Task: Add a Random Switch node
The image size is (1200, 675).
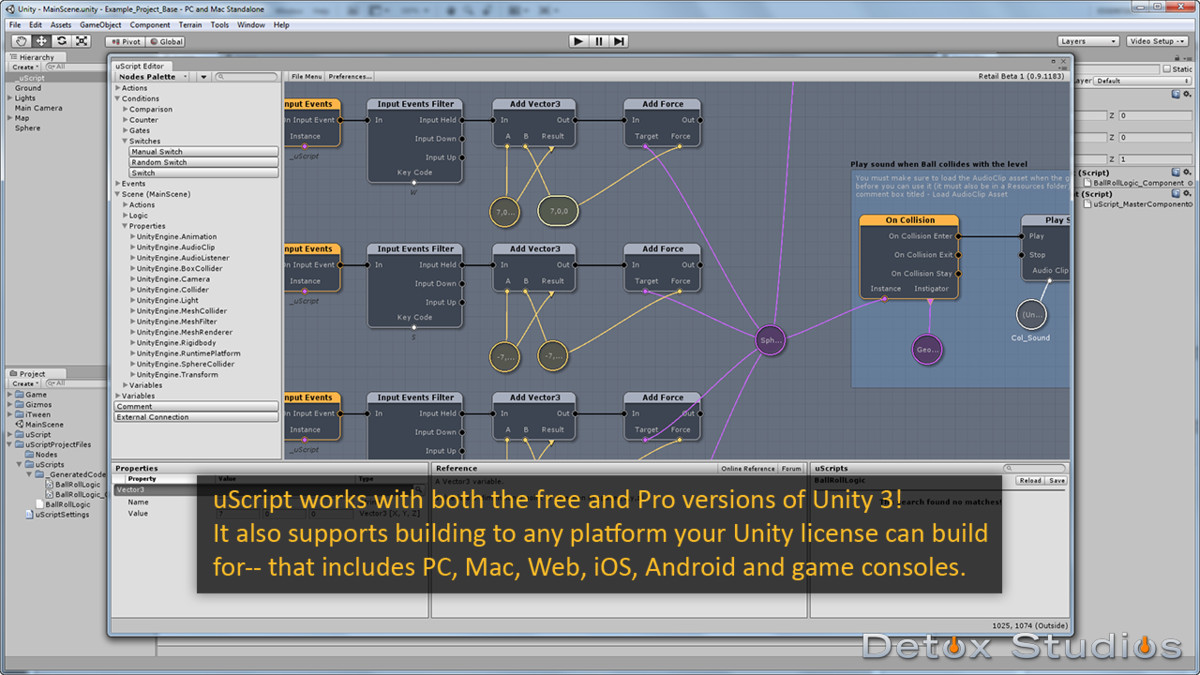Action: (x=204, y=162)
